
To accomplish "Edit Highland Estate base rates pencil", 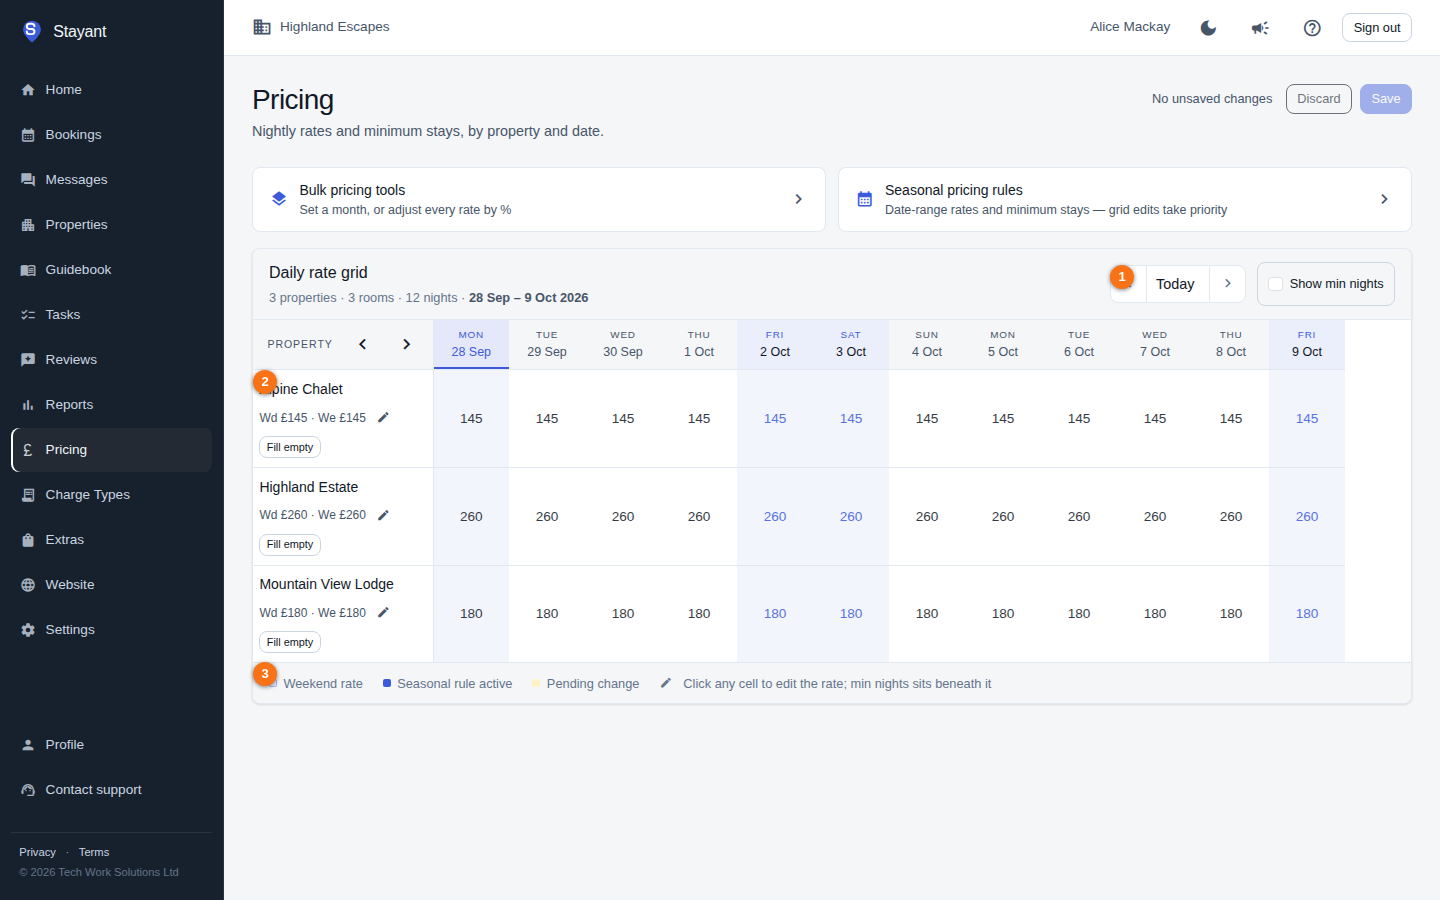I will tap(383, 515).
